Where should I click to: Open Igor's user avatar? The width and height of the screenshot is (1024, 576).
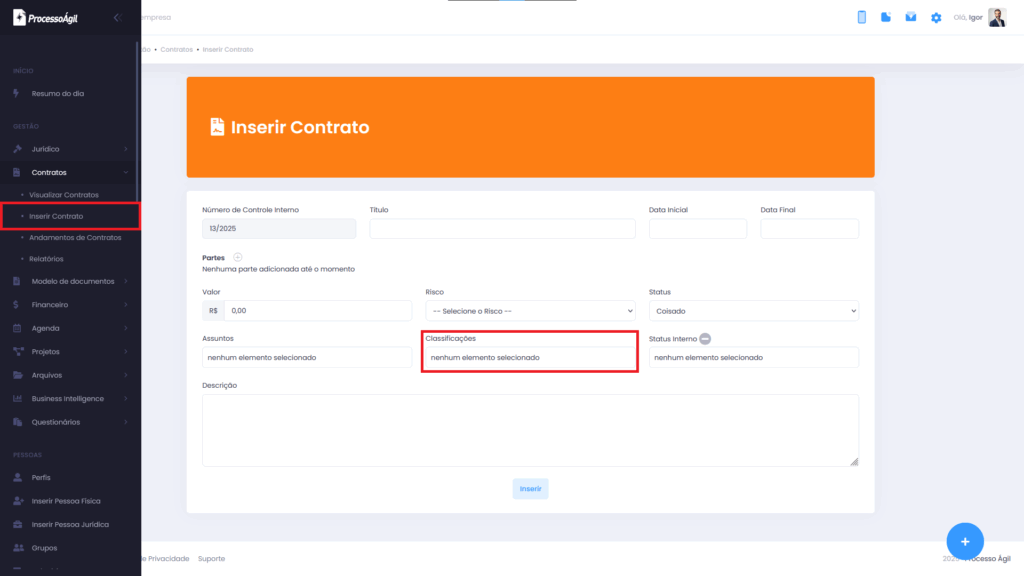997,18
